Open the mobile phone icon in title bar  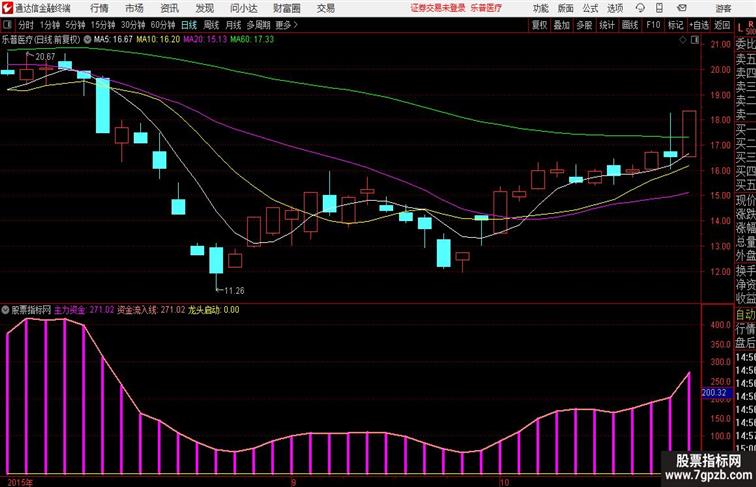tap(659, 8)
